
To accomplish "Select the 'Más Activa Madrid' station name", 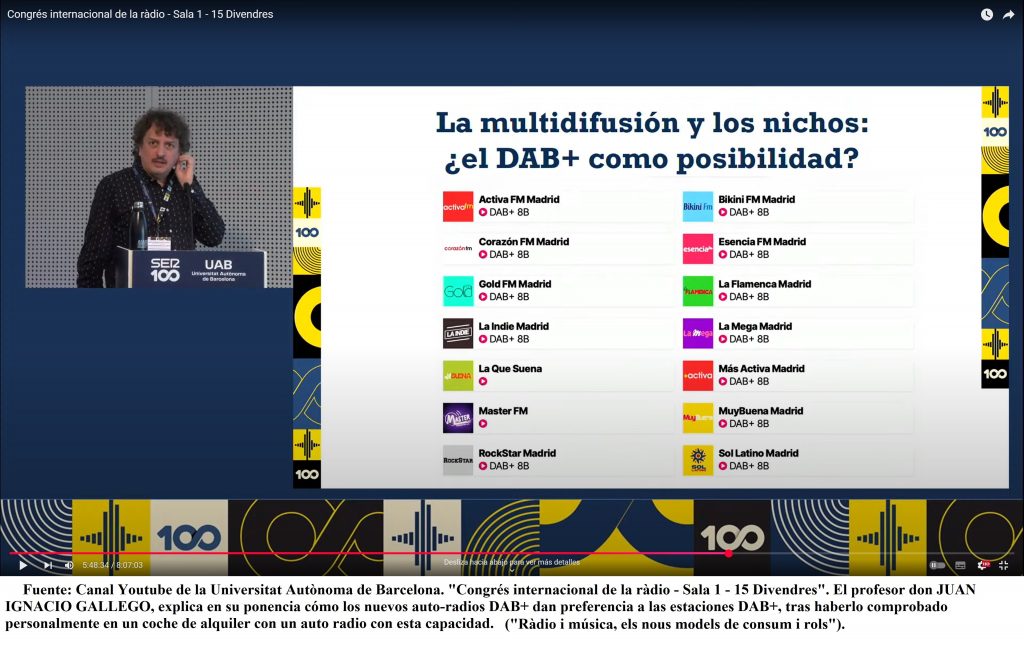I will pos(761,368).
